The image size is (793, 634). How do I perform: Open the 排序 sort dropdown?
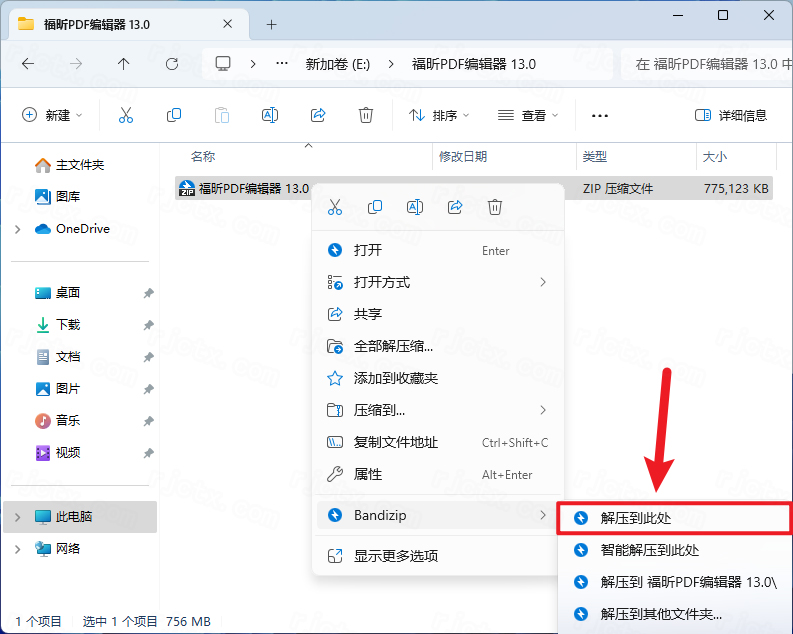click(x=439, y=115)
